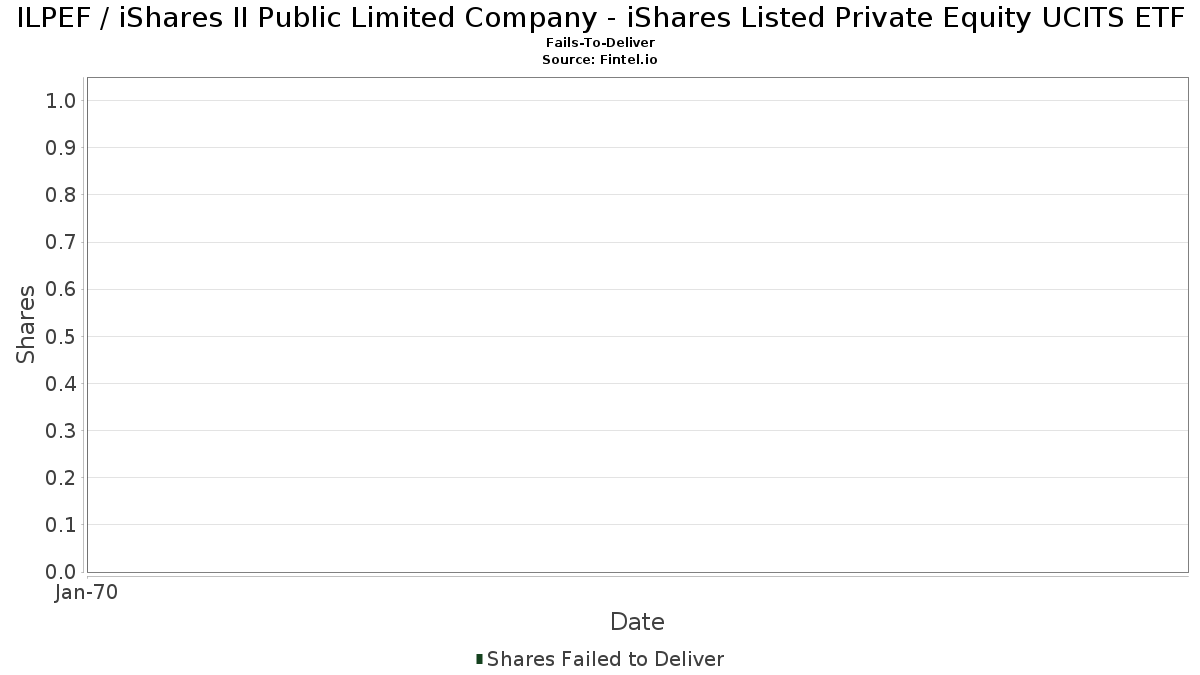Click the center of the empty plot area

[637, 324]
